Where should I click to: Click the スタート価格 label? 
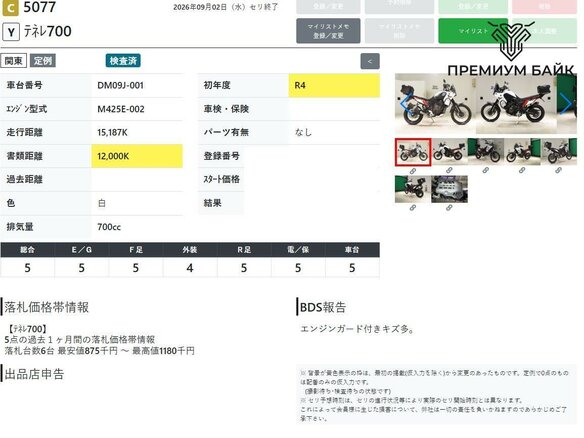222,180
